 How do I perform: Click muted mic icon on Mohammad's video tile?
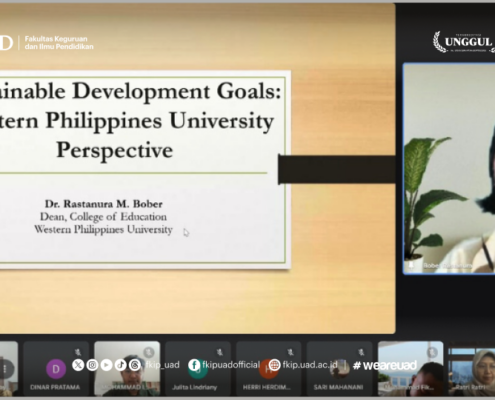149,352
